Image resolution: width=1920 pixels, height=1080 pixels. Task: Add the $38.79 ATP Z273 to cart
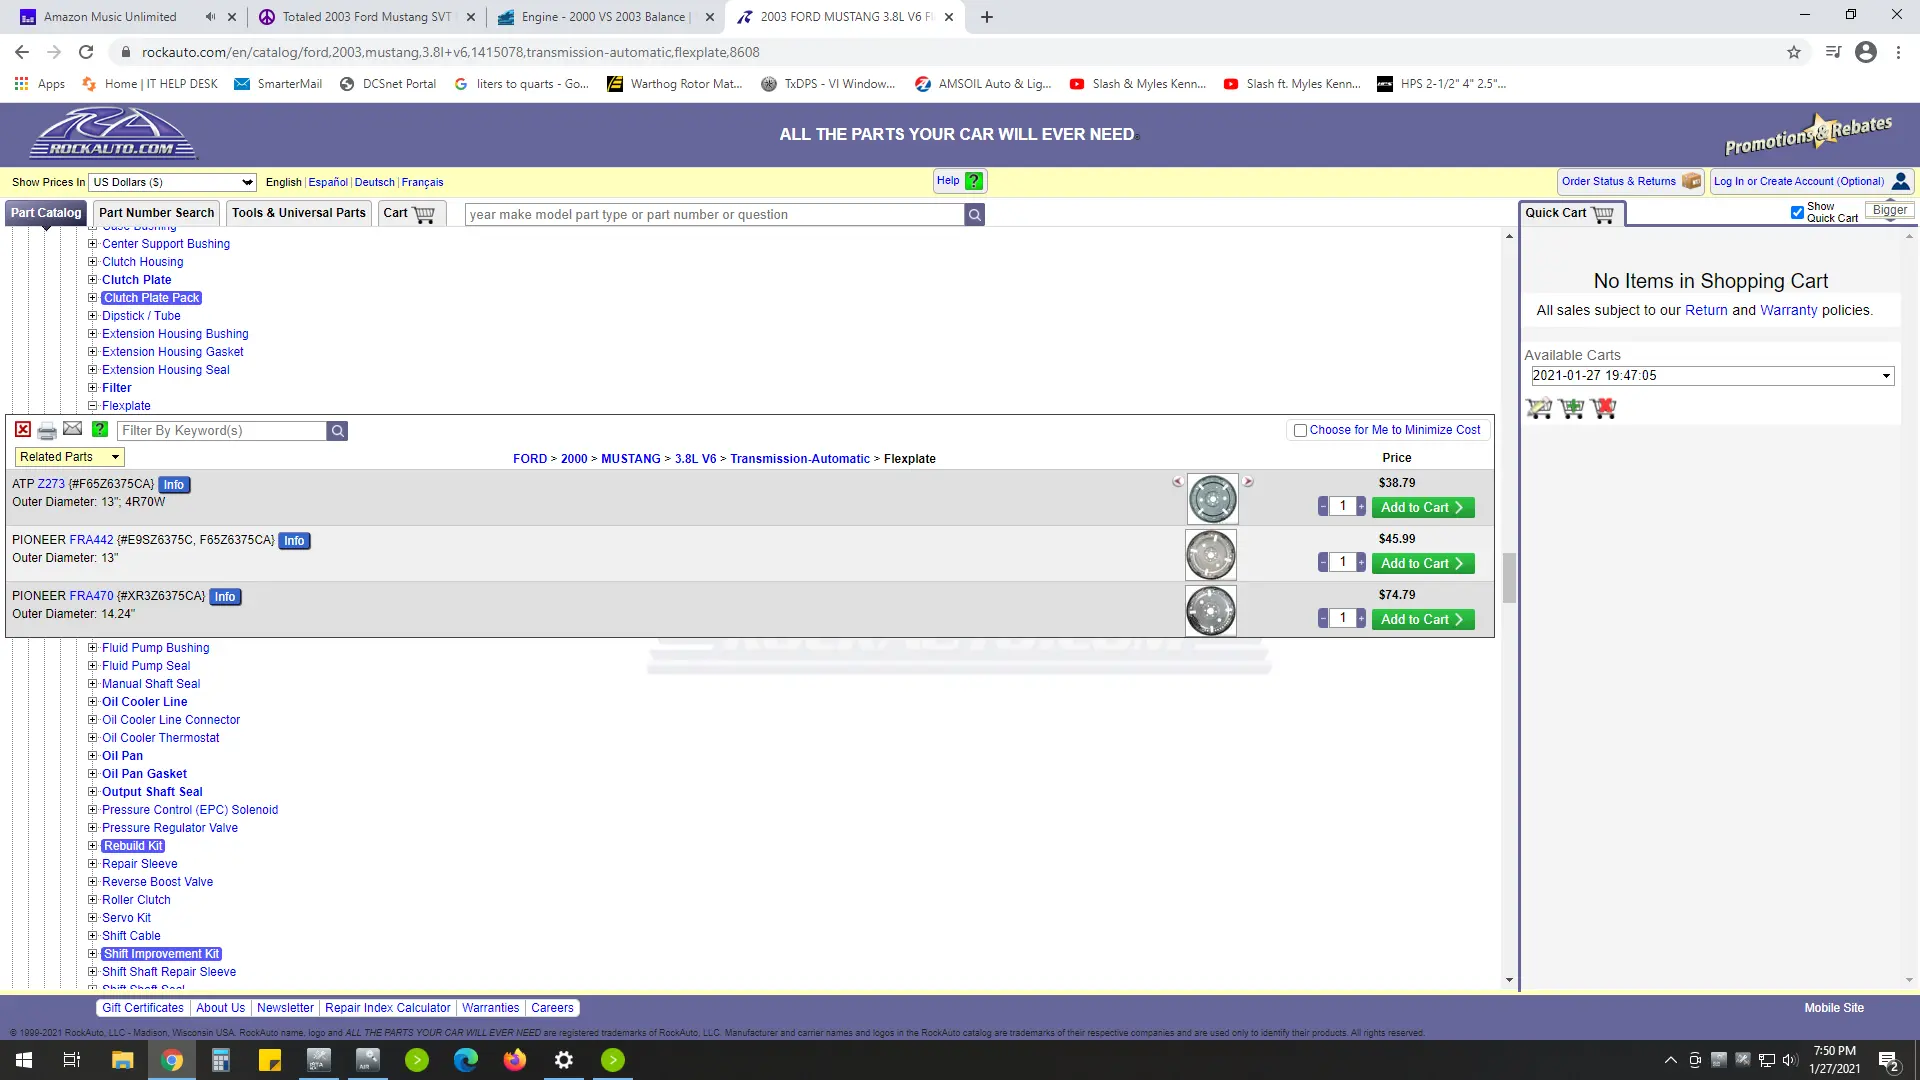(1423, 508)
